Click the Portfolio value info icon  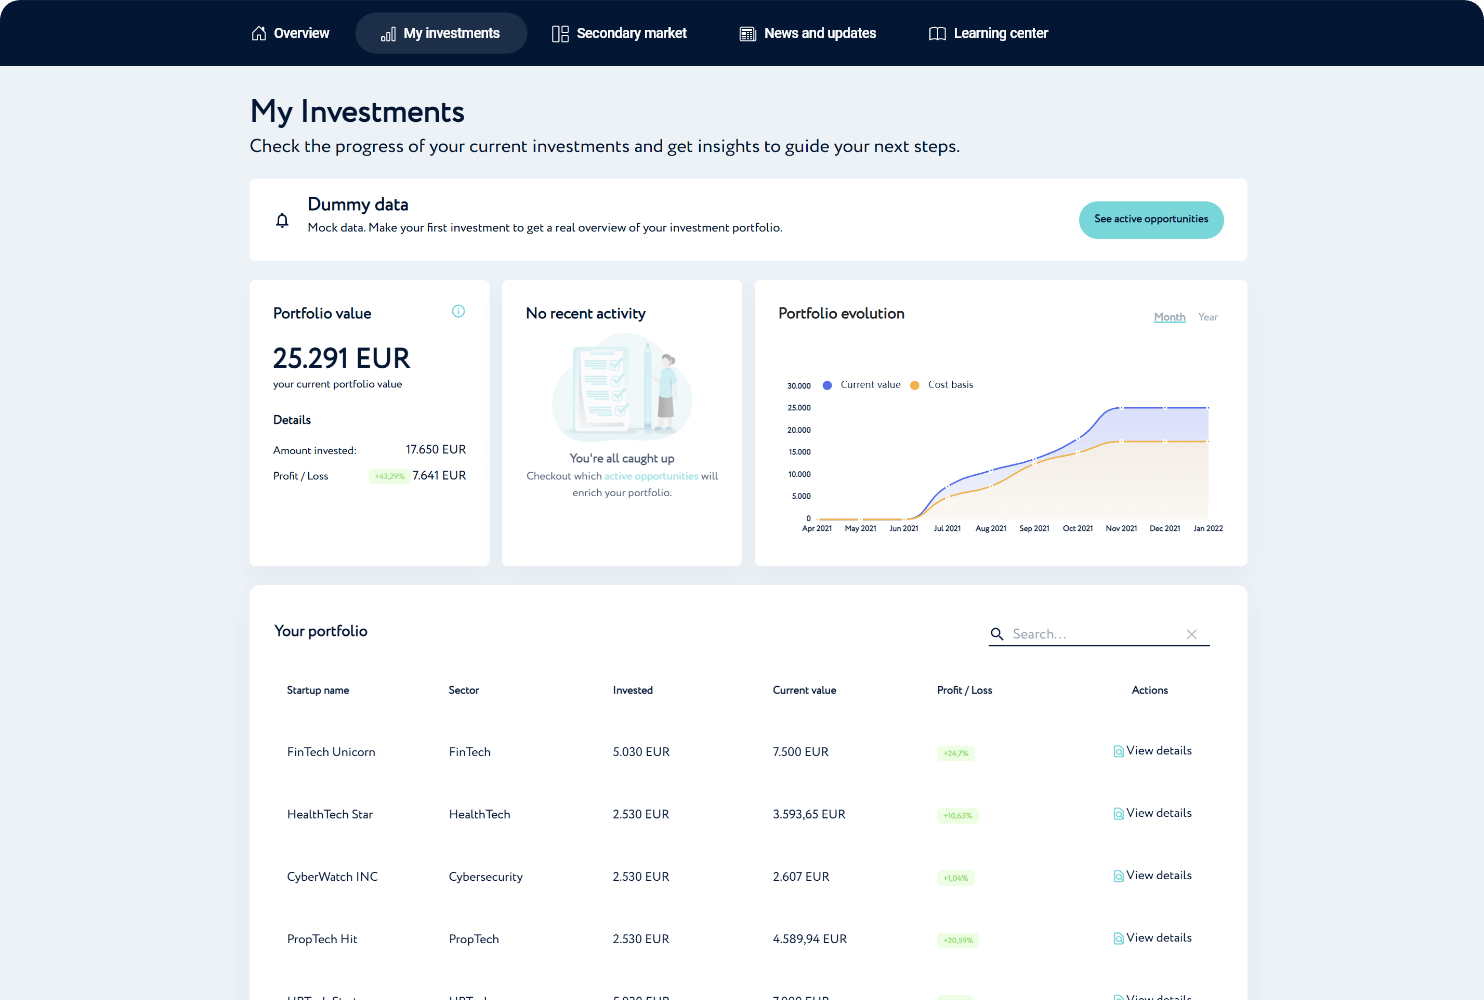pyautogui.click(x=458, y=311)
